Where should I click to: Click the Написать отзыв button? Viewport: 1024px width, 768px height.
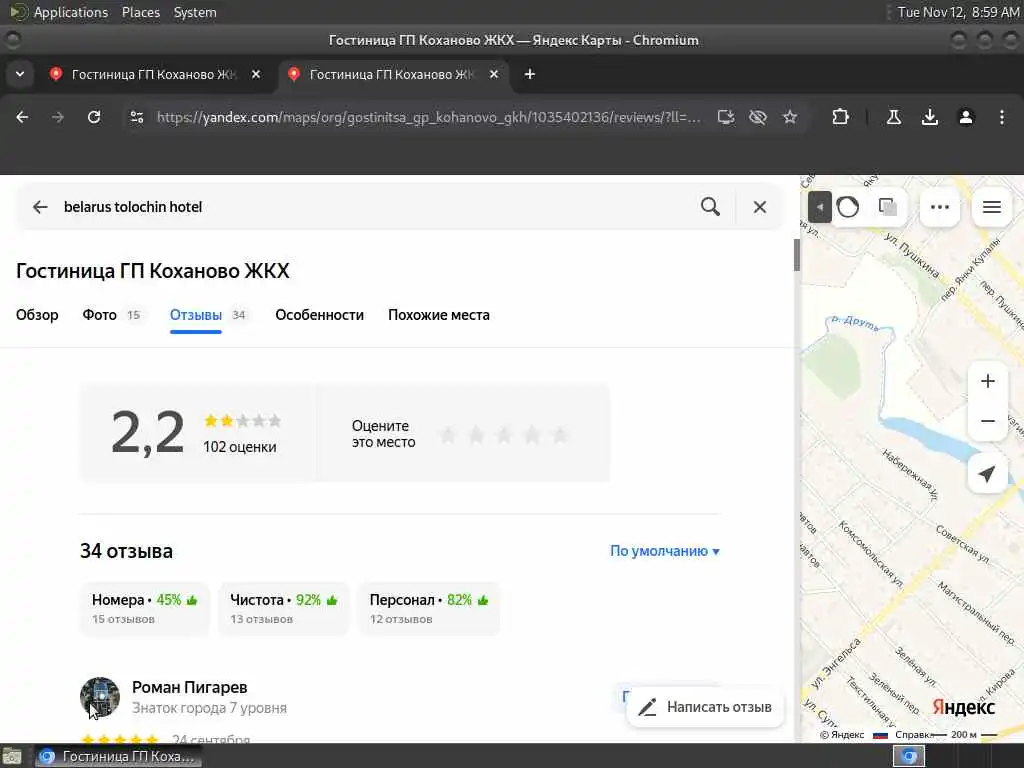click(x=705, y=707)
